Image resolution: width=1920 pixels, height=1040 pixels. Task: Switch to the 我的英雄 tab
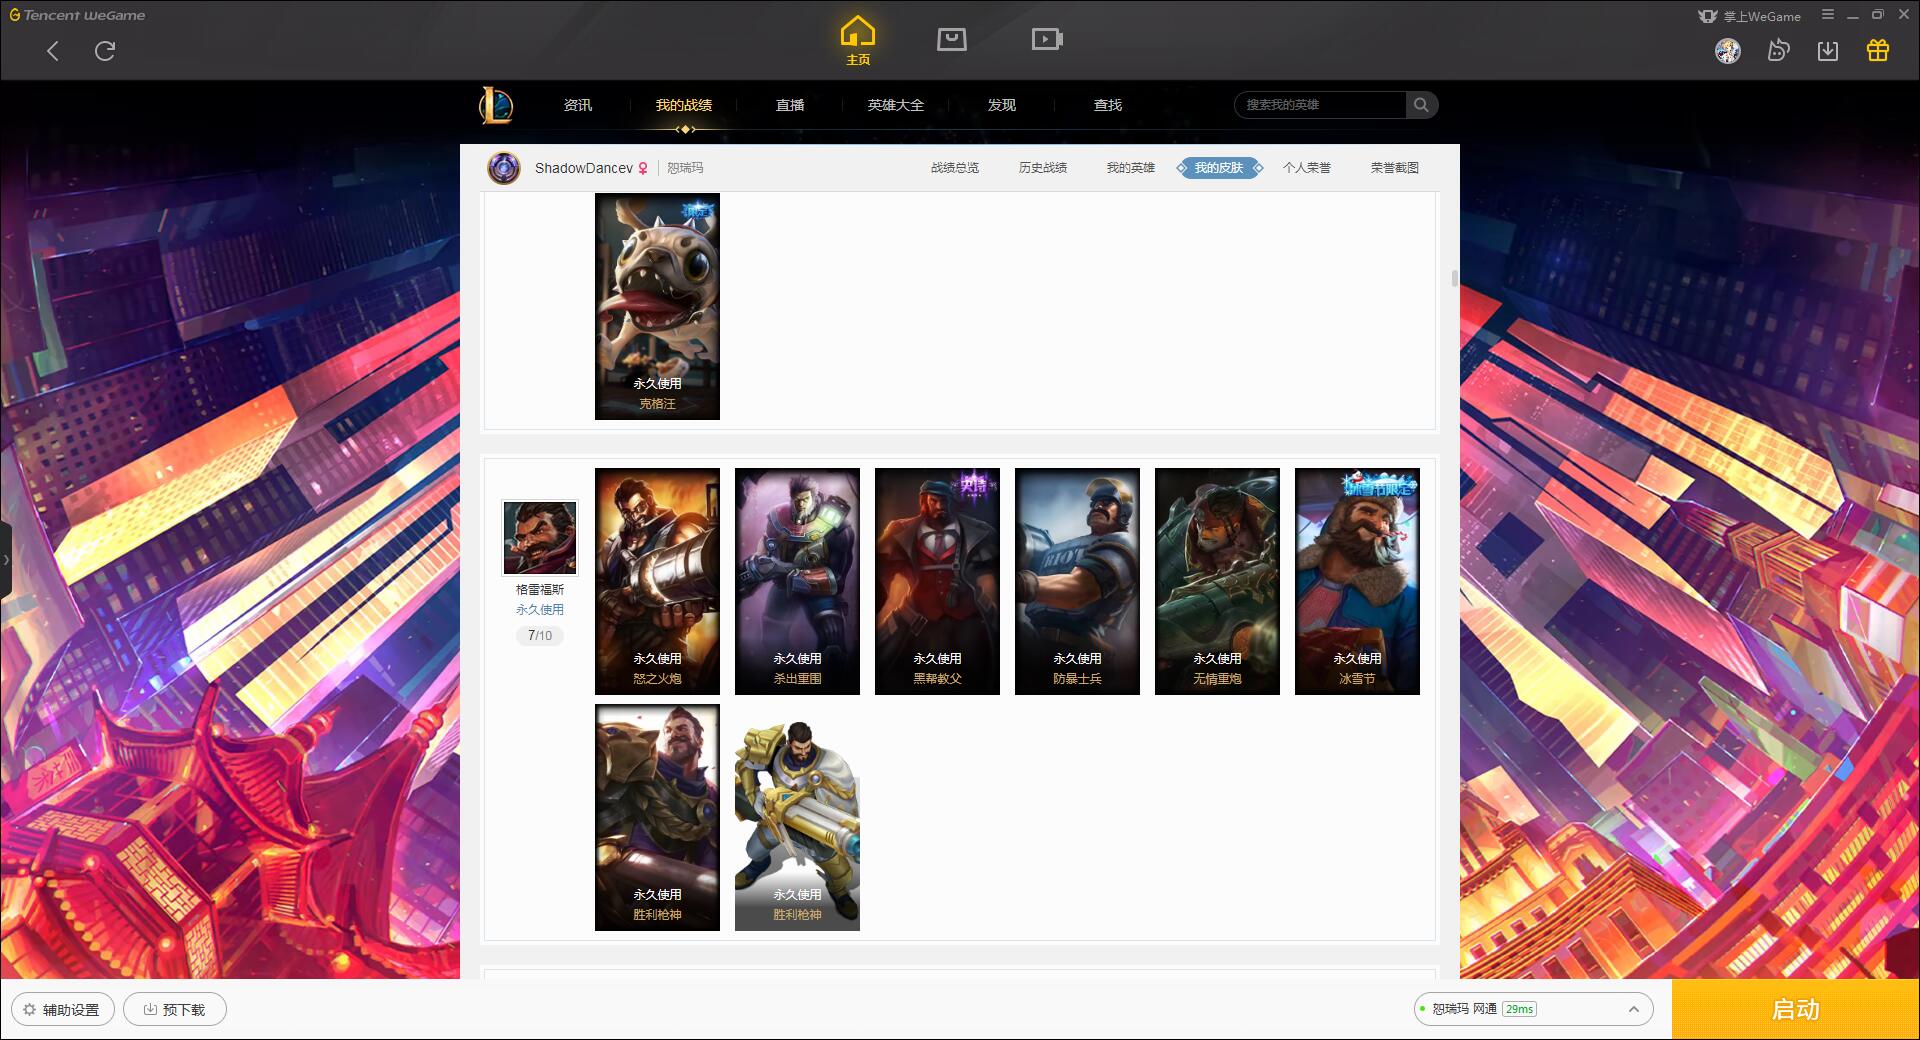(x=1131, y=168)
